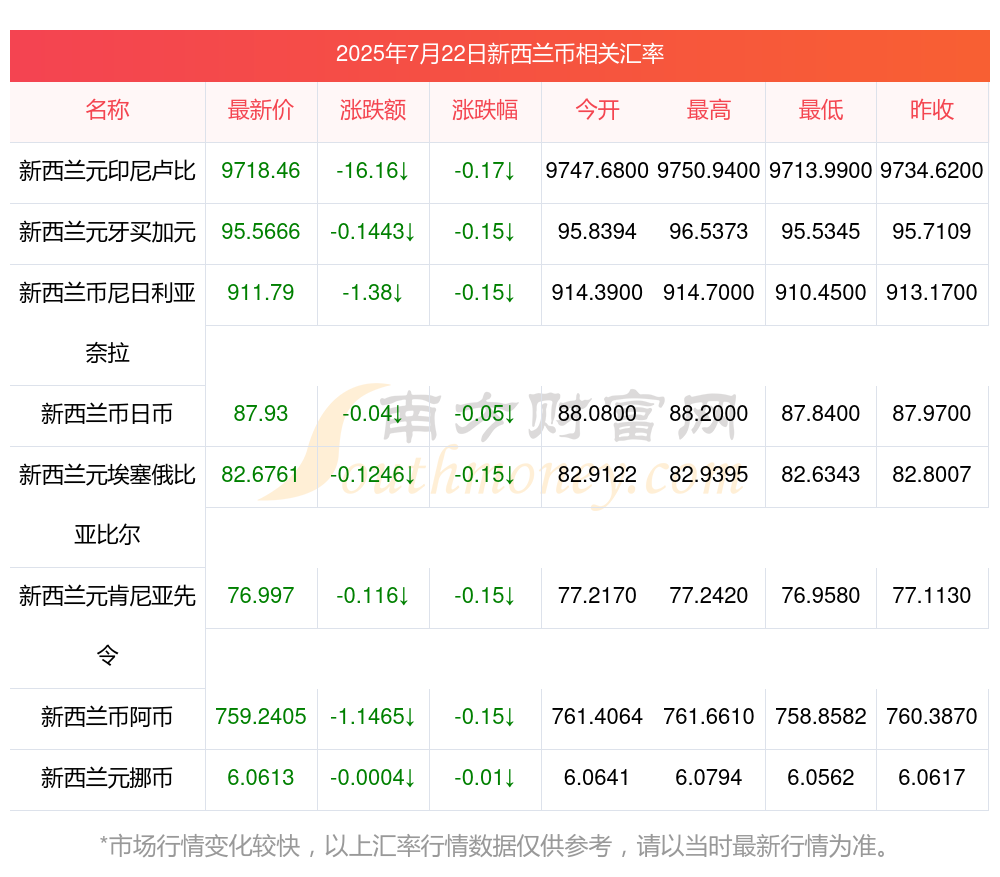Click the latest price 95.5666
This screenshot has height=877, width=1000.
click(261, 232)
